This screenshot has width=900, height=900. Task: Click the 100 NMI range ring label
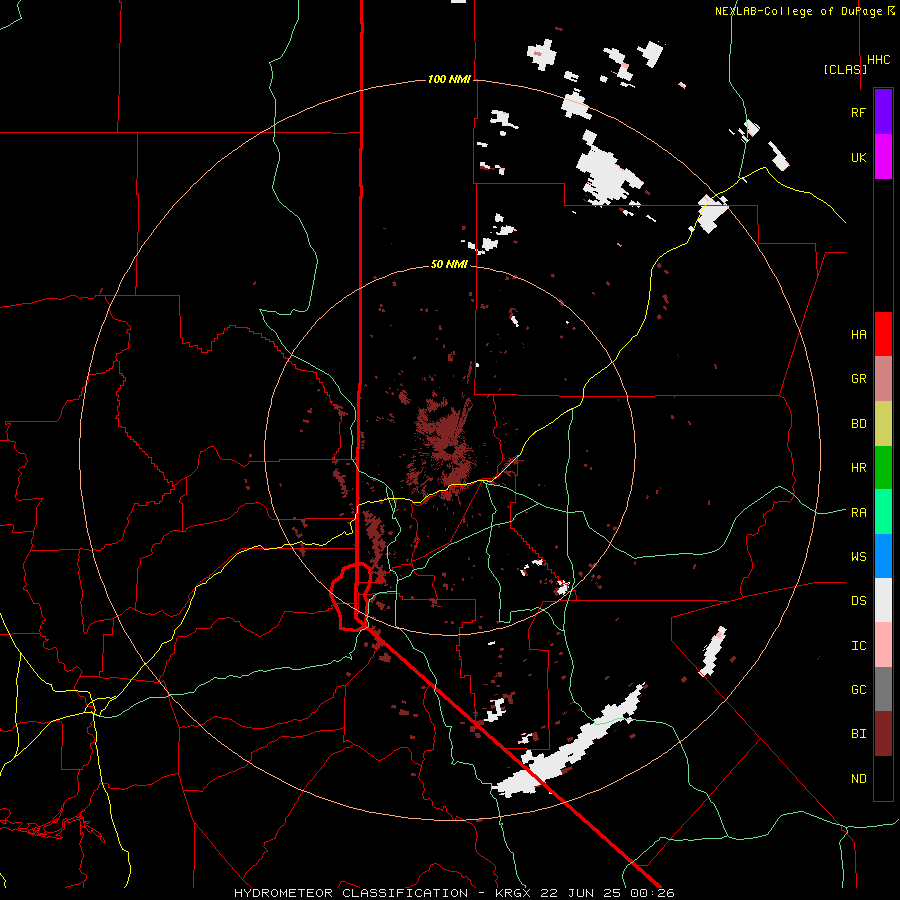tap(449, 79)
